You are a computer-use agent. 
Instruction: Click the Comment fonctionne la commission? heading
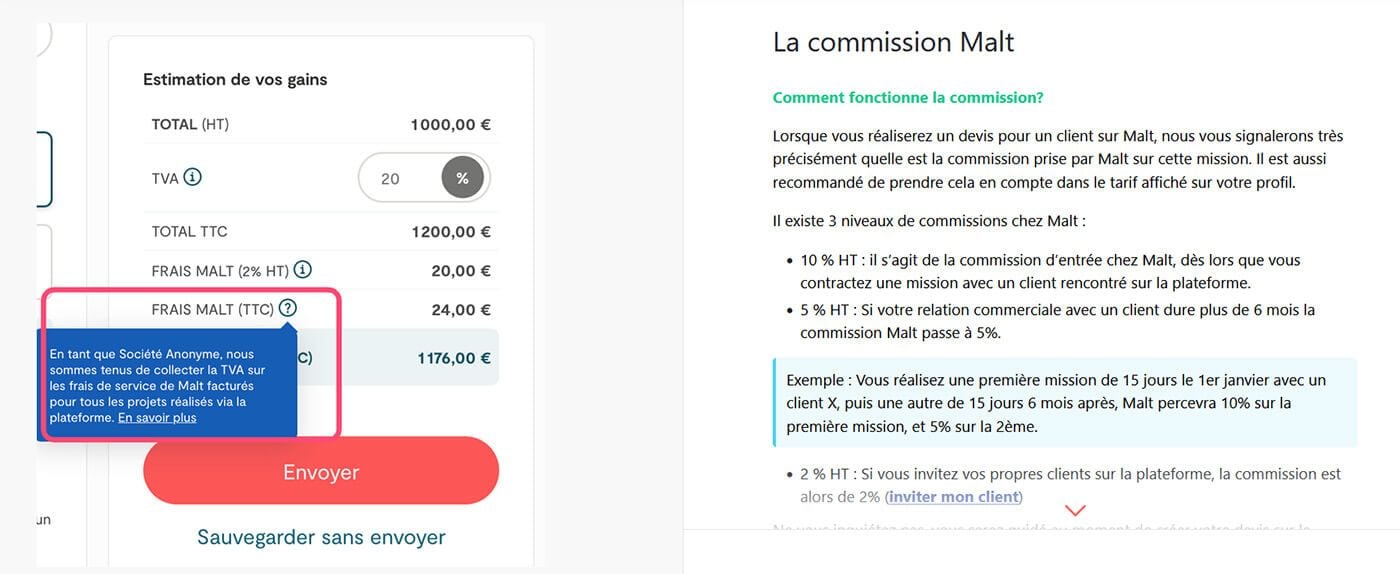(x=908, y=98)
